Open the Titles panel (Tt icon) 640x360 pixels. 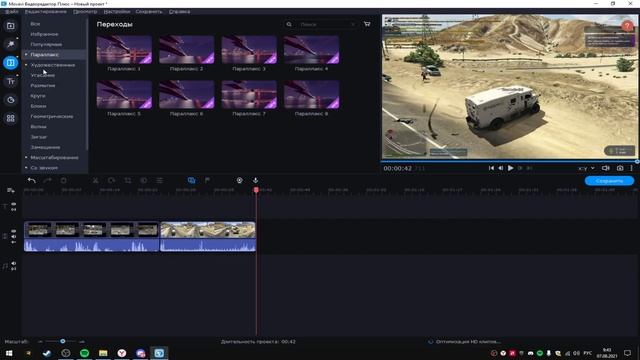click(x=11, y=81)
